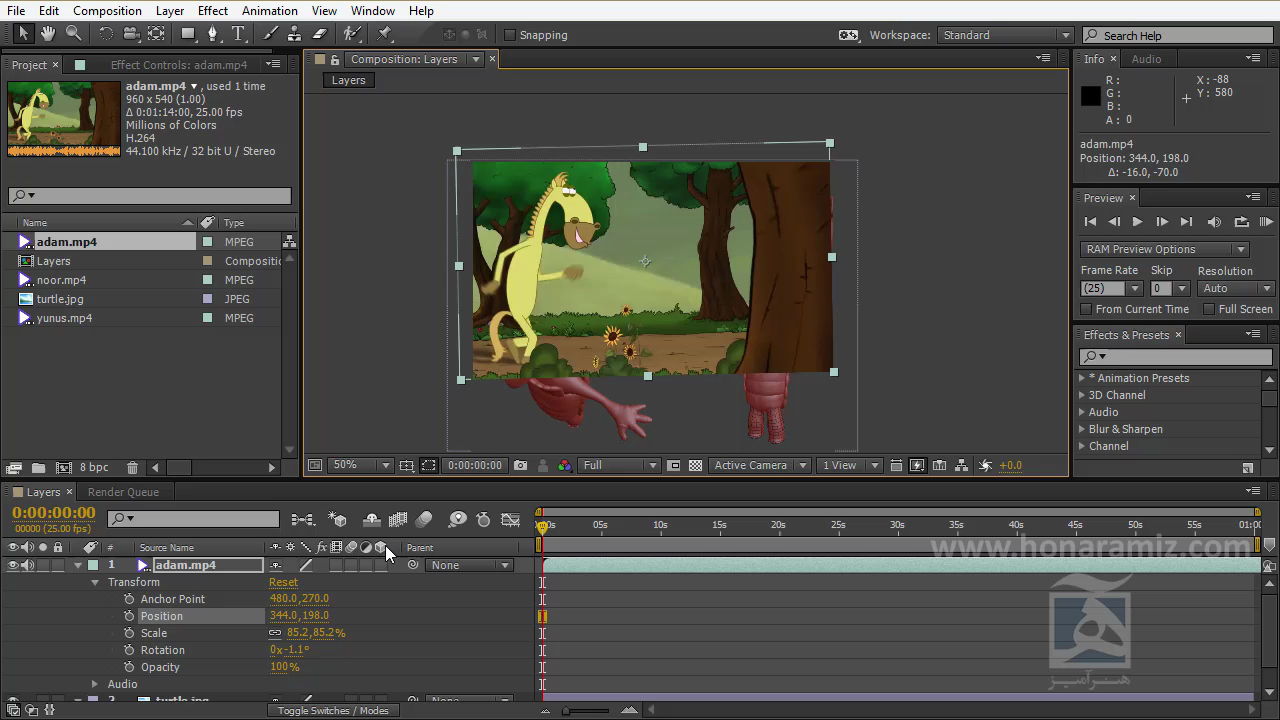The width and height of the screenshot is (1280, 720).
Task: Expand the Audio property group
Action: (x=96, y=684)
